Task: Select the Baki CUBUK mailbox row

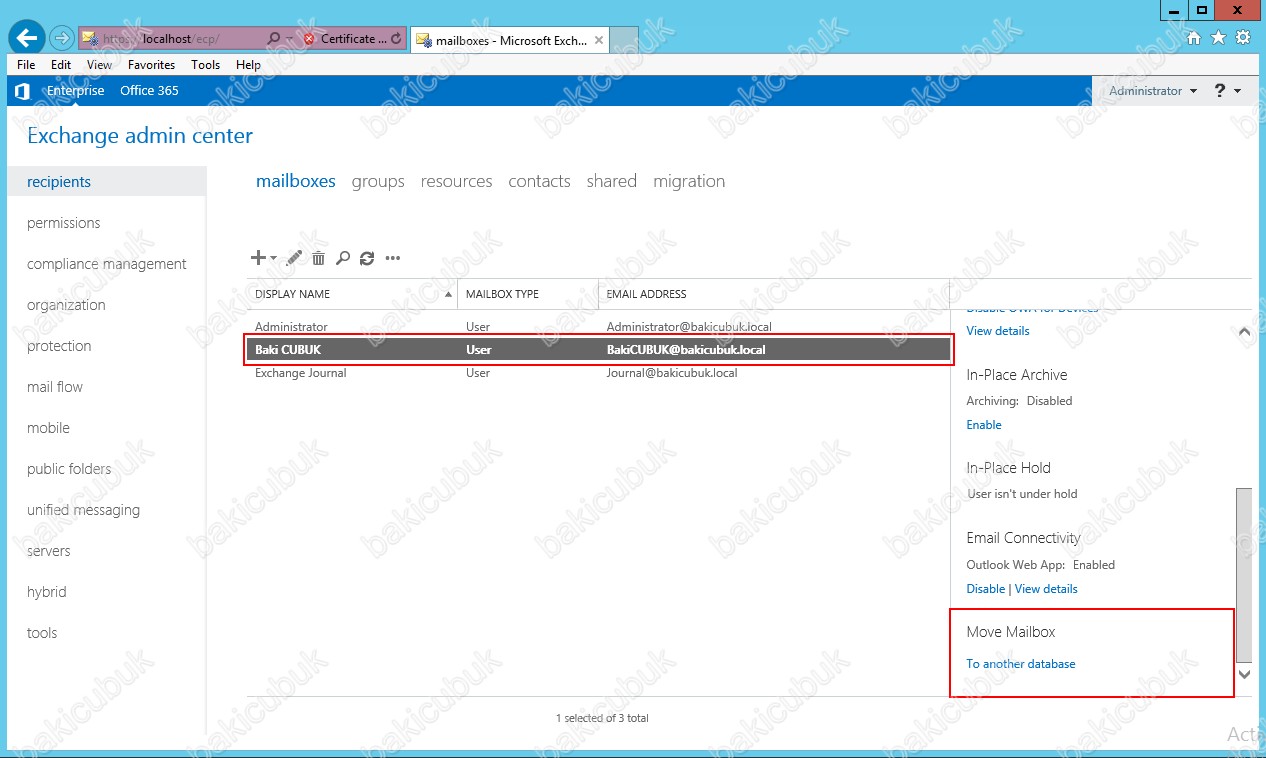Action: (598, 350)
